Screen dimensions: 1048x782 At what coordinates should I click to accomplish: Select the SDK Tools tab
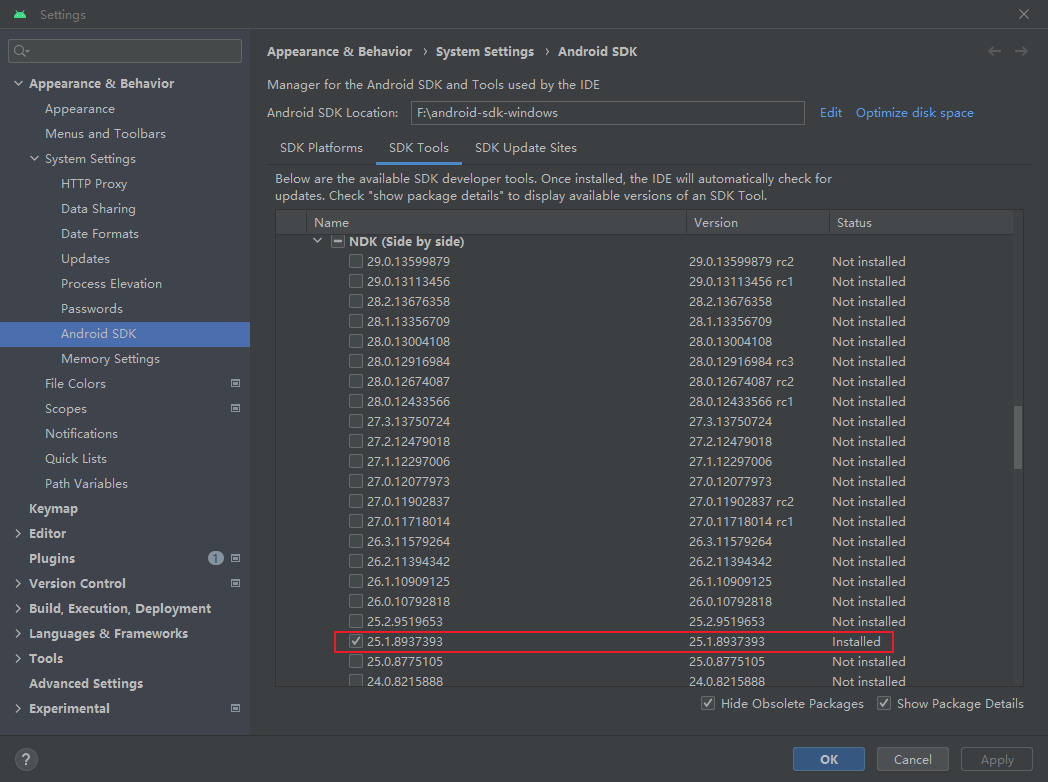[419, 148]
